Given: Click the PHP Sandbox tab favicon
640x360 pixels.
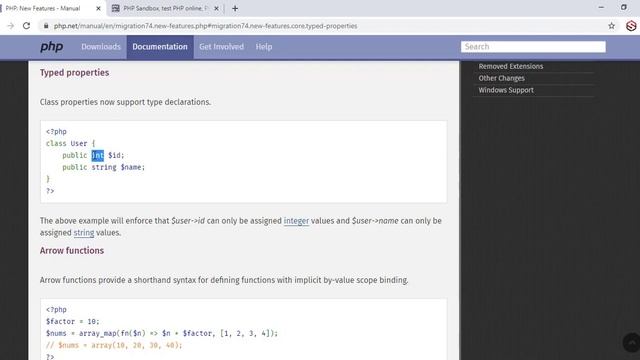Looking at the screenshot, I should click(x=116, y=8).
